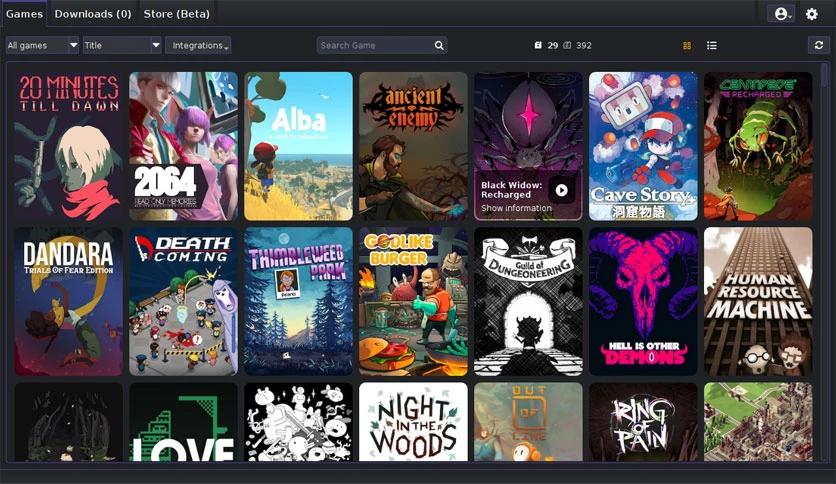
Task: Select the dark forest game cover
Action: pos(68,422)
